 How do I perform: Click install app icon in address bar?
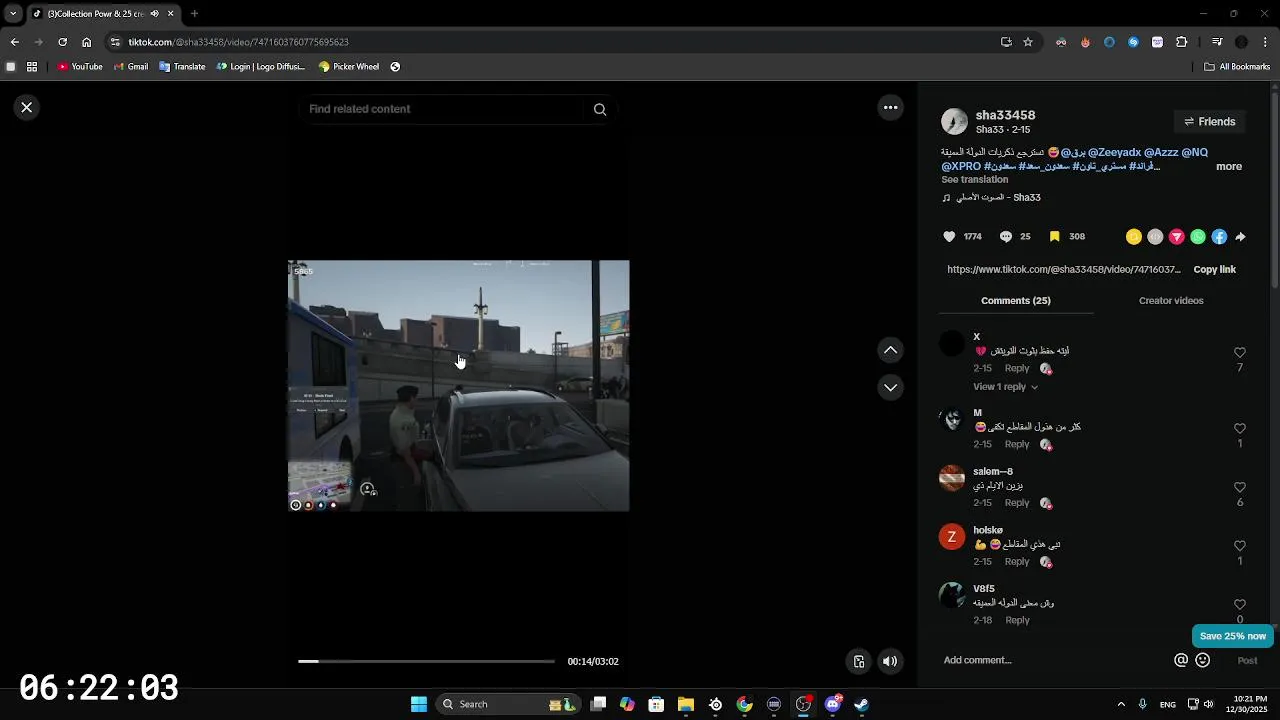[x=1006, y=42]
